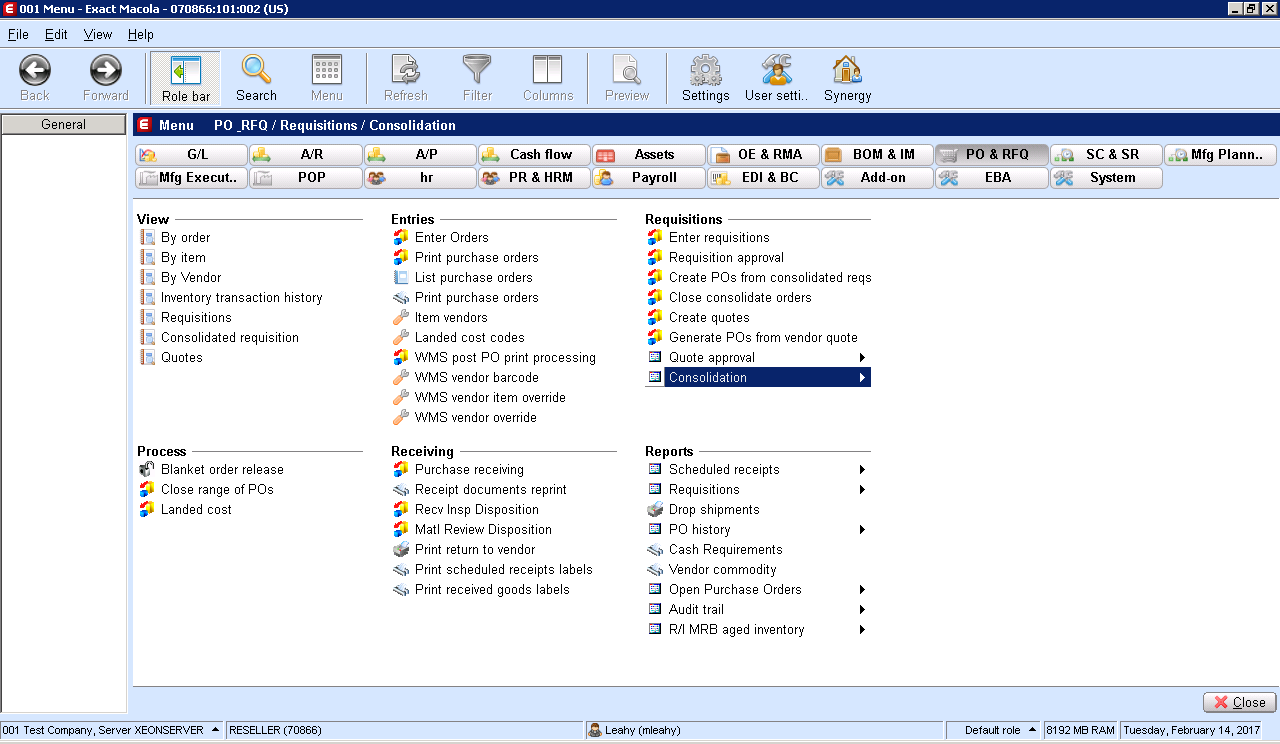Click the Landed cost codes icon

pyautogui.click(x=401, y=337)
